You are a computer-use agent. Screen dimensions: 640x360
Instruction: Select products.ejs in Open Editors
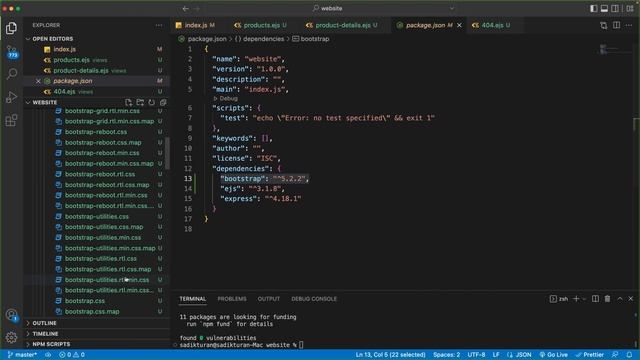click(71, 60)
